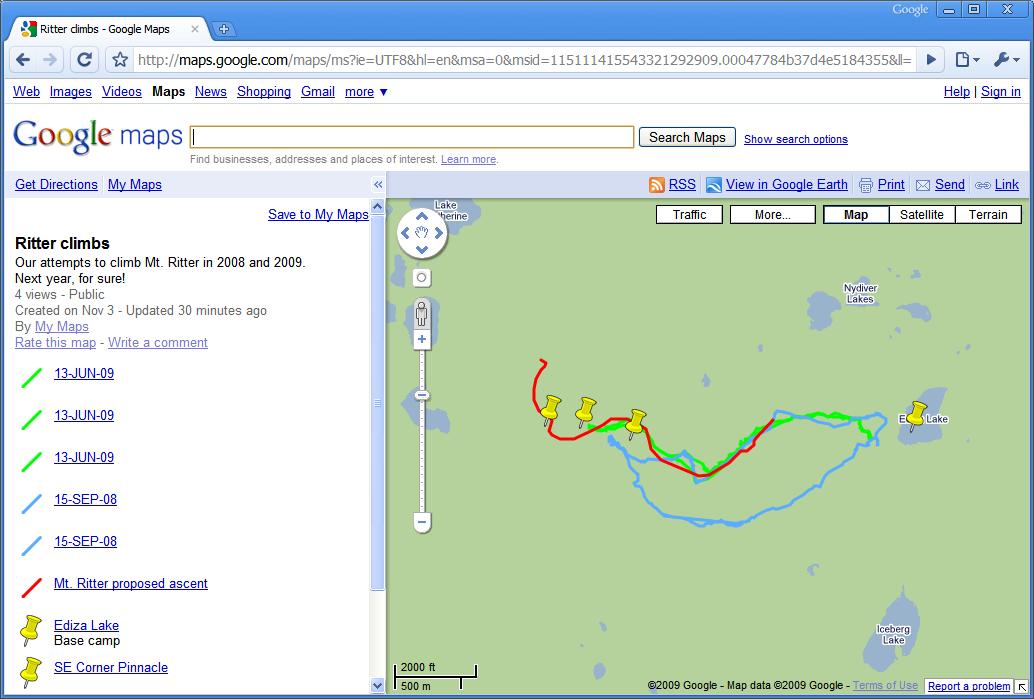Open Mt. Ritter proposed ascent link
The width and height of the screenshot is (1034, 699).
(131, 584)
